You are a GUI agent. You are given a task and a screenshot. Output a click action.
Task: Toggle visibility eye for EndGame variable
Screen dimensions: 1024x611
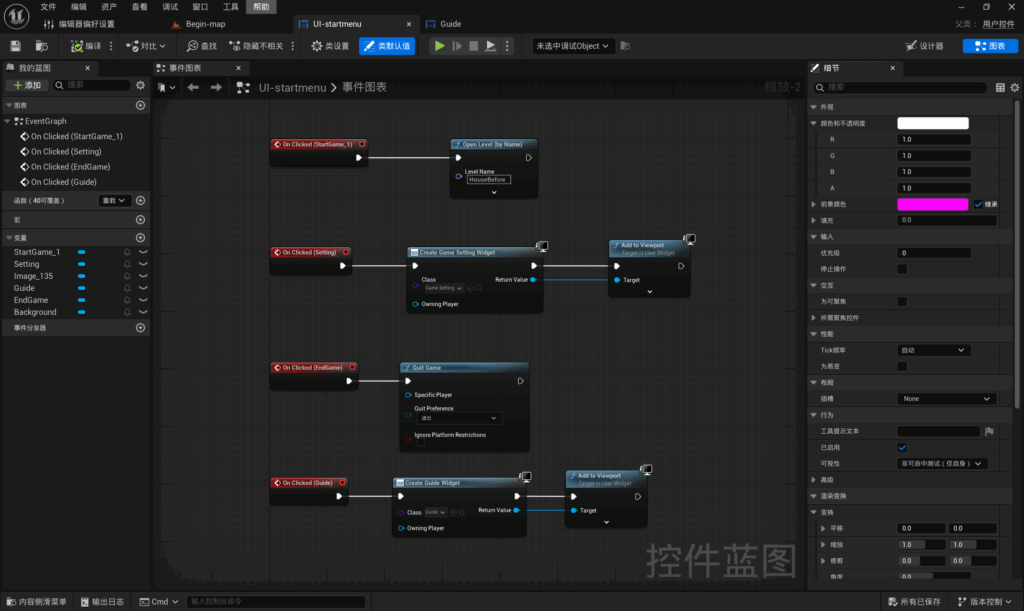(143, 300)
